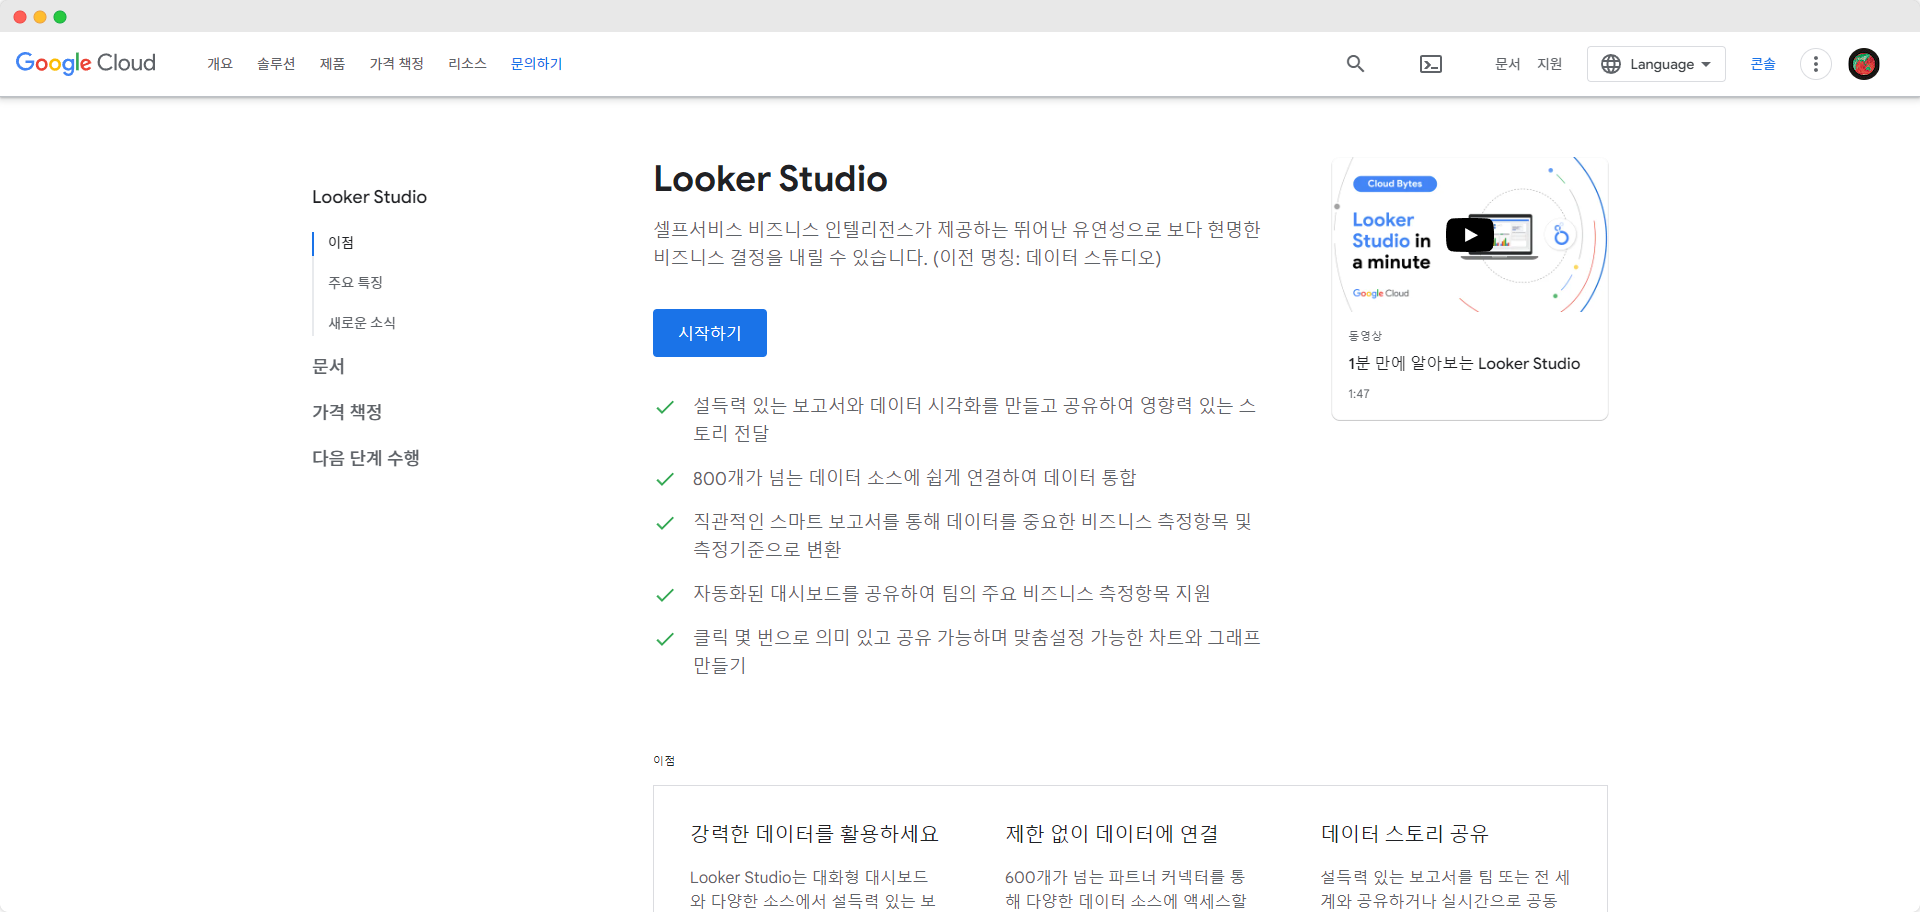Screen dimensions: 1920x912
Task: Open video title 1분 만에 알아보는 Looker Studio
Action: [x=1464, y=364]
